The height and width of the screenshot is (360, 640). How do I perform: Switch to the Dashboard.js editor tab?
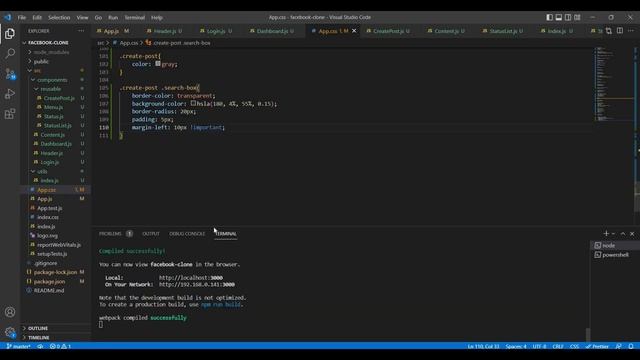[x=272, y=31]
